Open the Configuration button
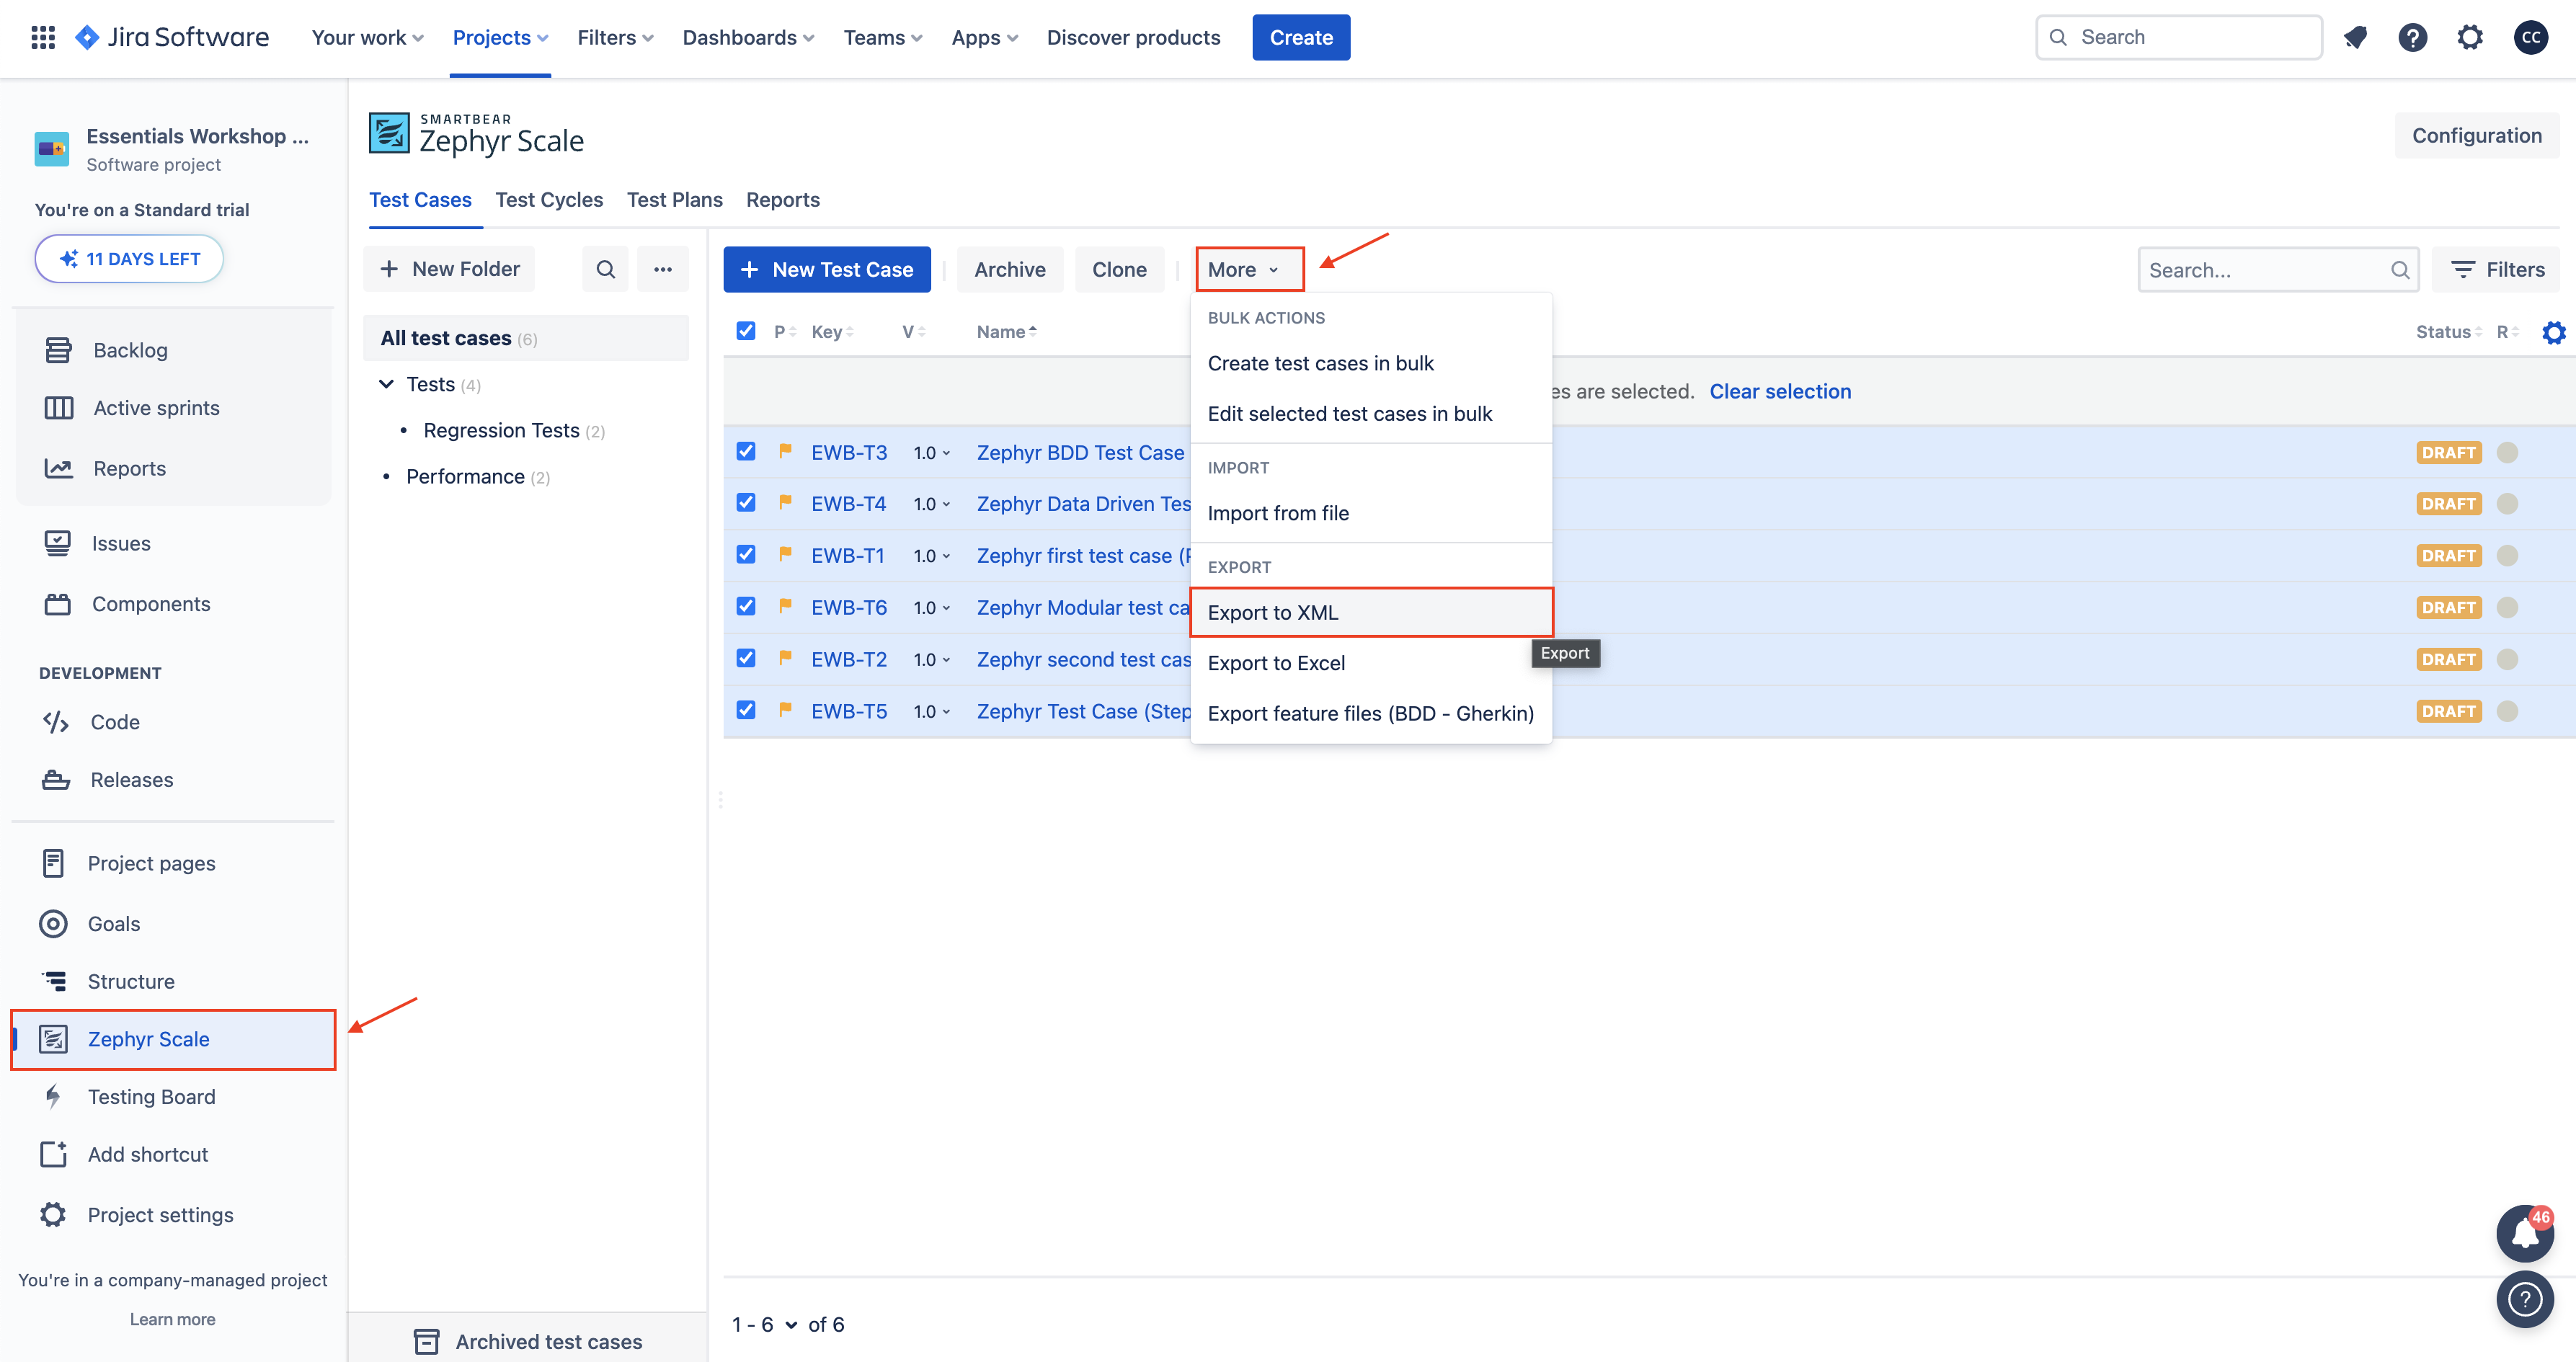 tap(2476, 136)
